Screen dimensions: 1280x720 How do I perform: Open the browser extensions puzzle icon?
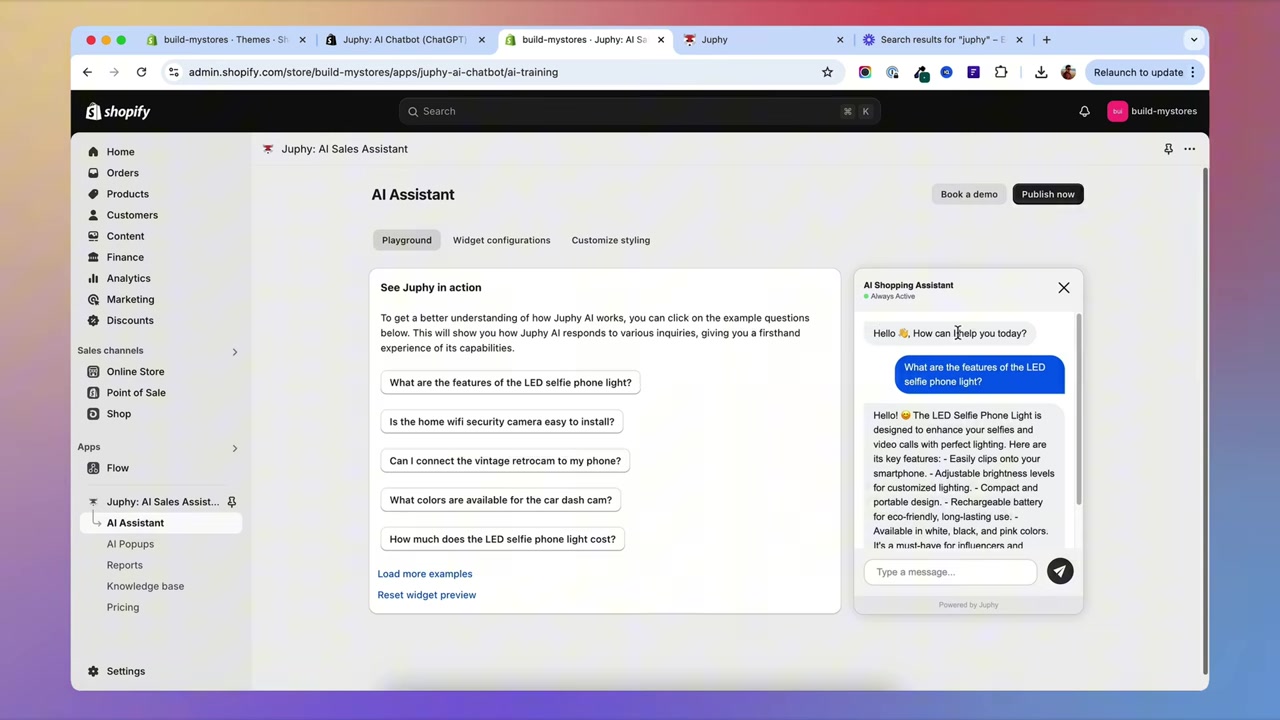(1001, 72)
